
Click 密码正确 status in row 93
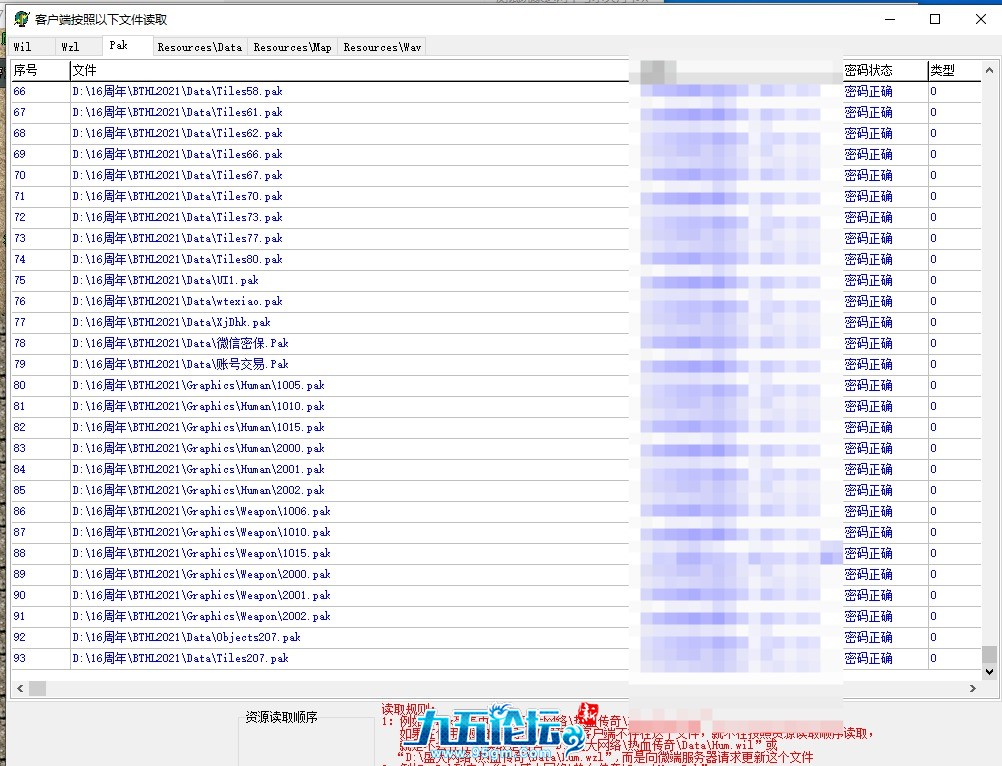[868, 659]
